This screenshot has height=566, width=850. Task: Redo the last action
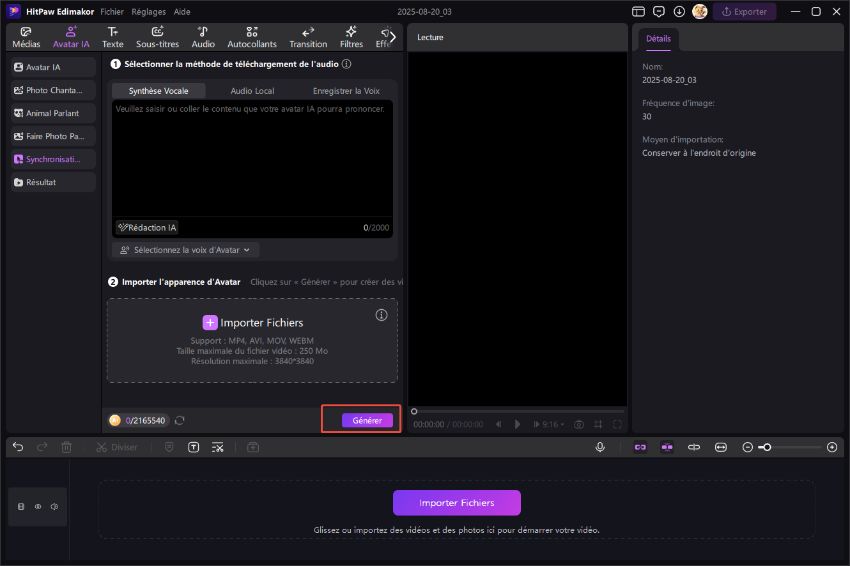pyautogui.click(x=42, y=447)
